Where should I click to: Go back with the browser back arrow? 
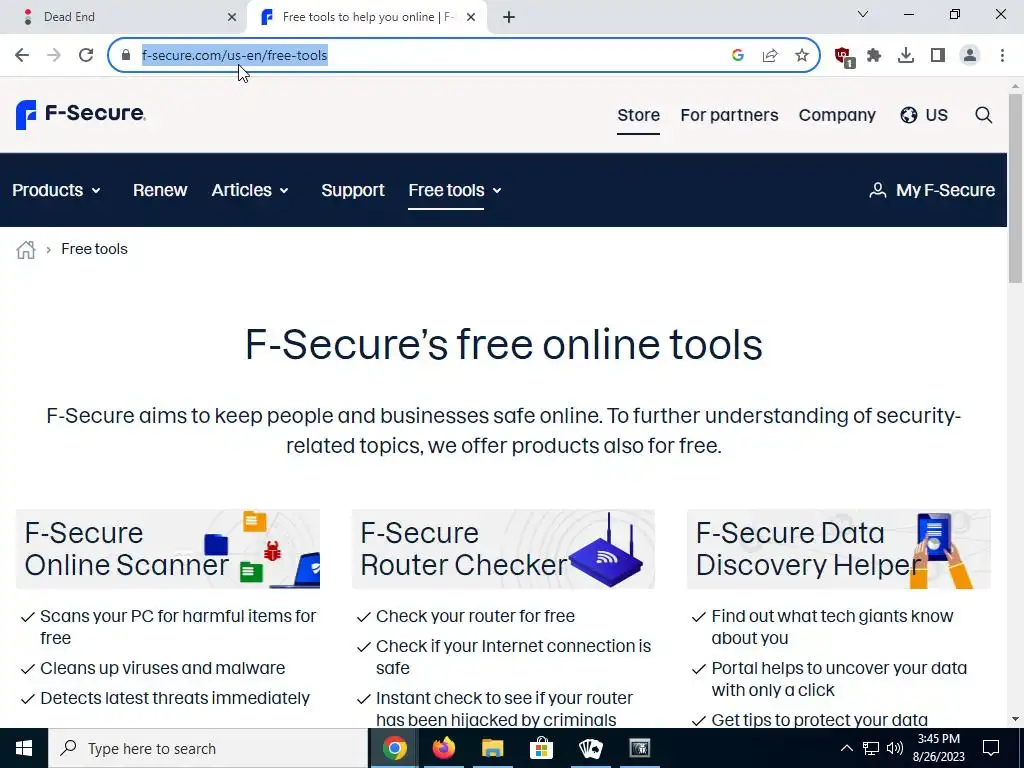[x=22, y=55]
